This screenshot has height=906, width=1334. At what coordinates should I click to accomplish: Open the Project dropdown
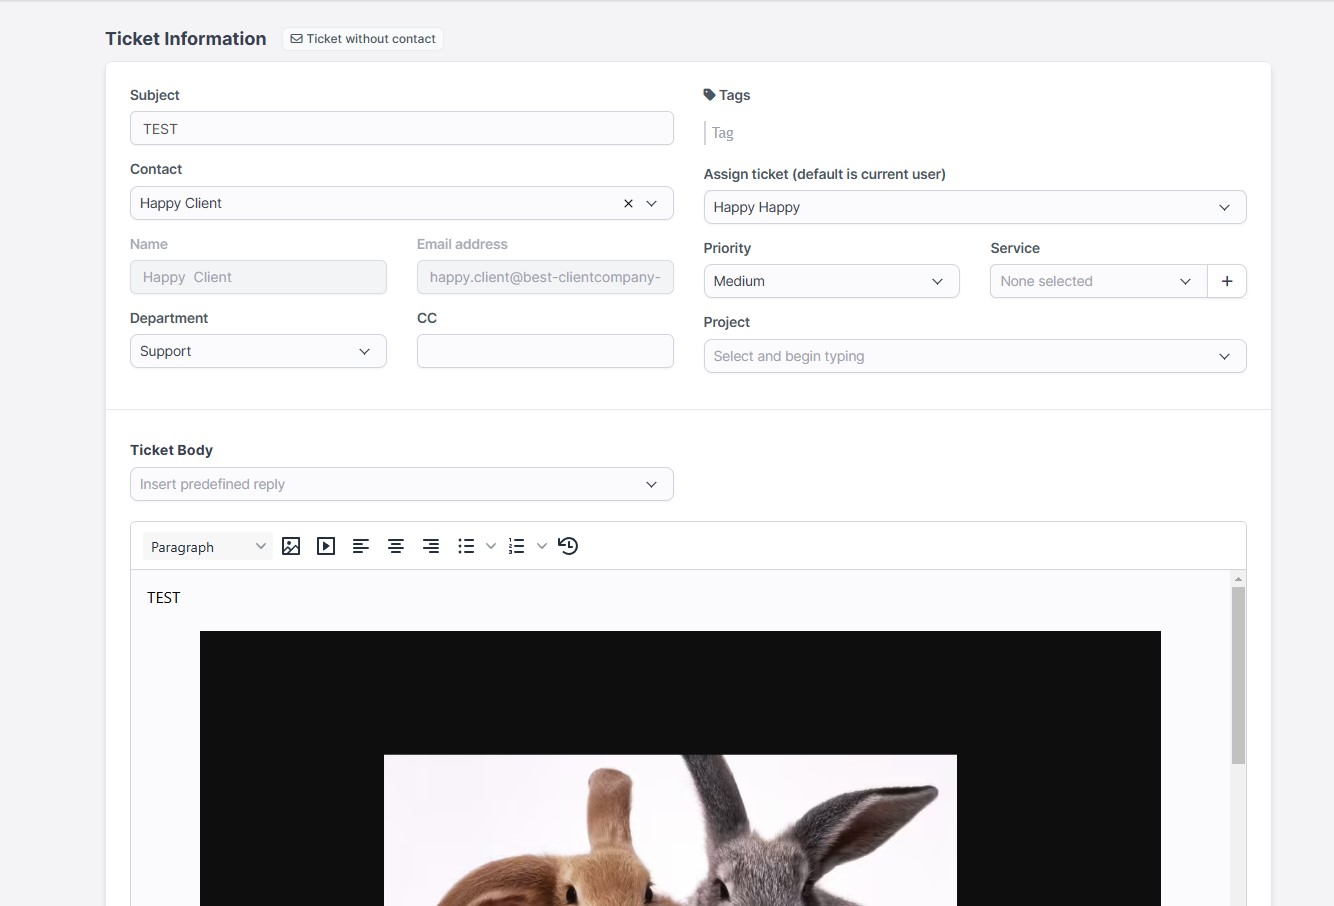pos(975,356)
